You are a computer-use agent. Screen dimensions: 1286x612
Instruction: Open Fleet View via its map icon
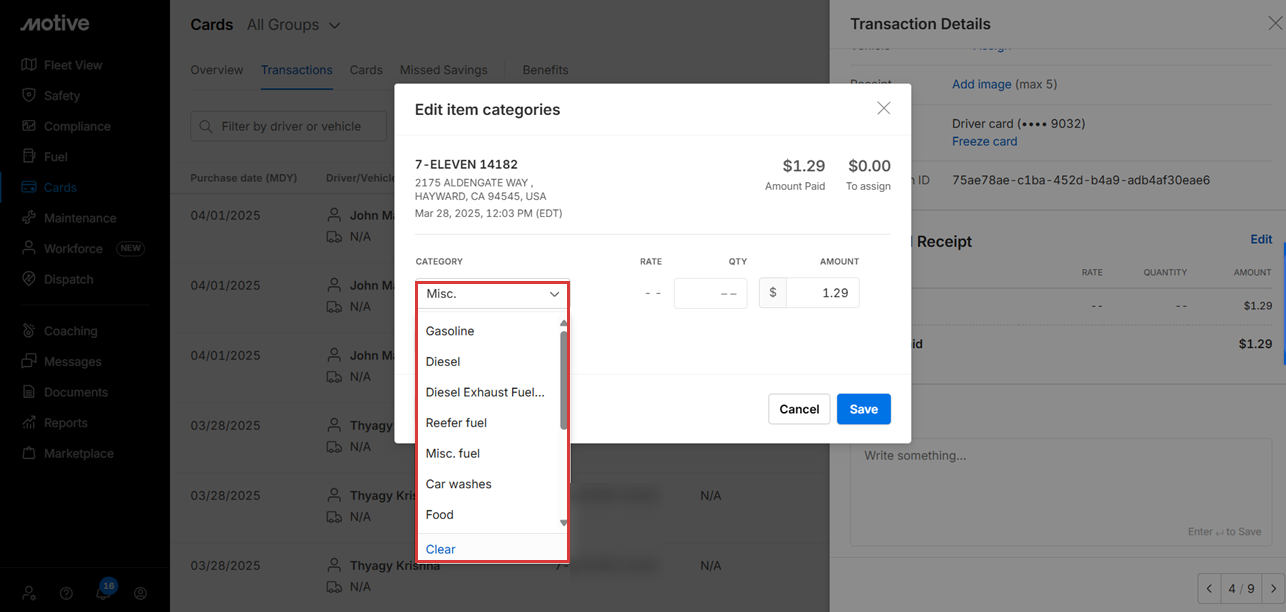(29, 65)
